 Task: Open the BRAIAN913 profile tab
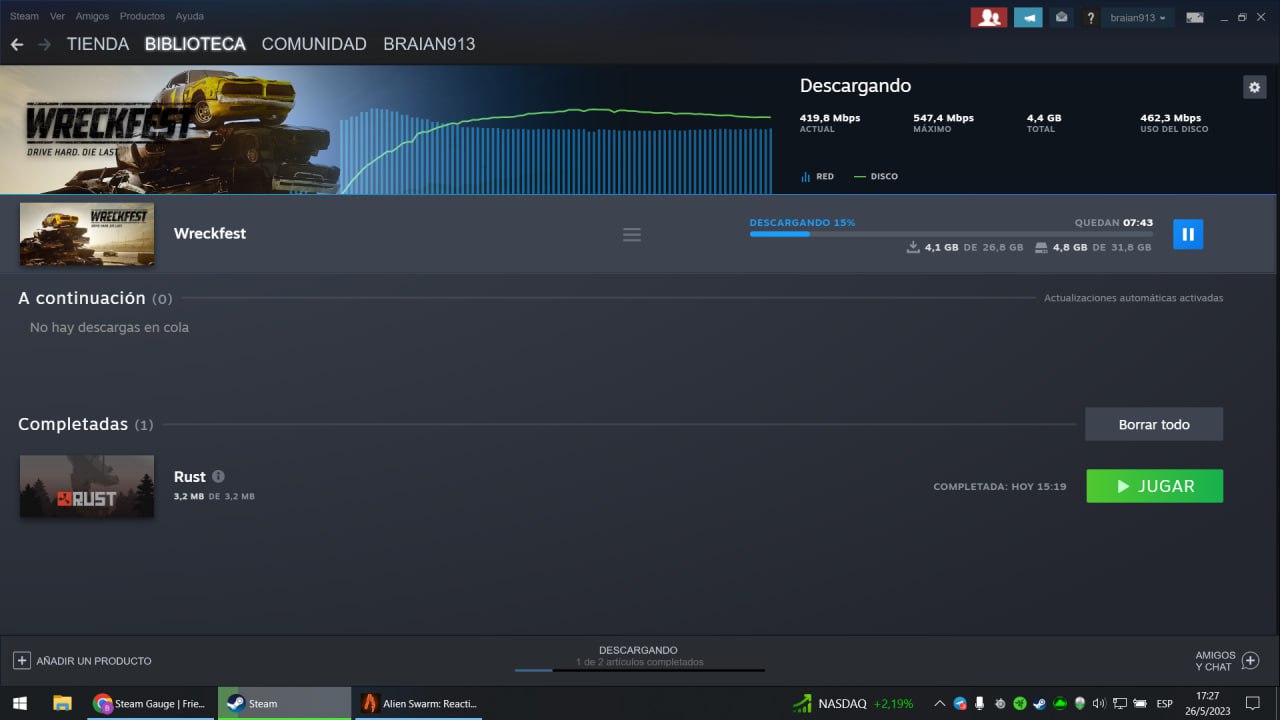[x=429, y=44]
